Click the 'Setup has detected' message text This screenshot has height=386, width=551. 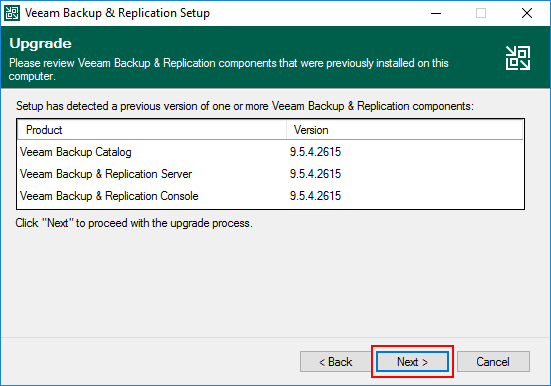coord(245,106)
